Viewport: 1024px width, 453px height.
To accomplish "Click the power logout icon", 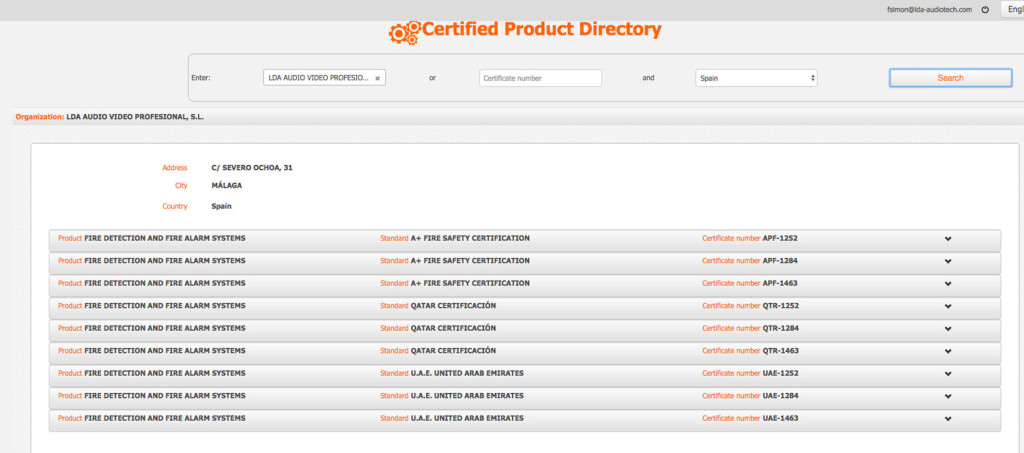I will click(x=985, y=10).
